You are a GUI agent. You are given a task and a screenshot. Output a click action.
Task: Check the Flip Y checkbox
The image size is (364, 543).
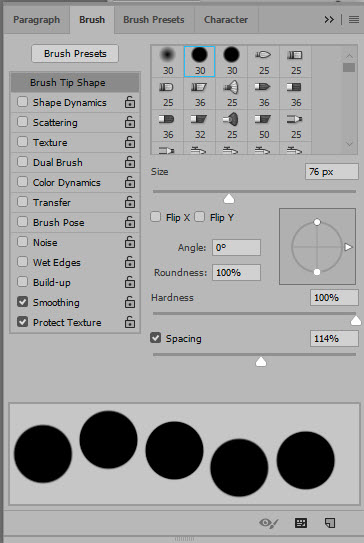[199, 217]
